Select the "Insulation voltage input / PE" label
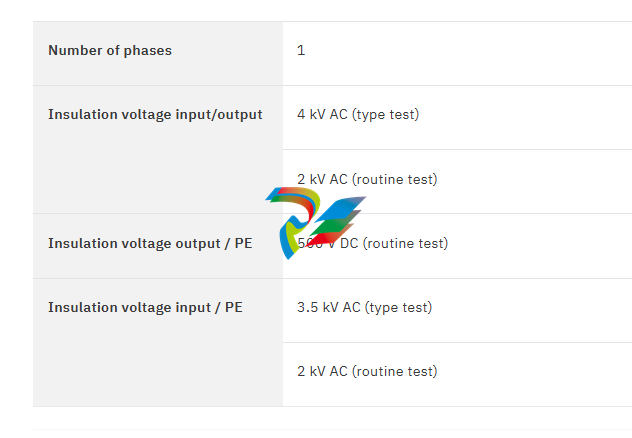 coord(145,308)
